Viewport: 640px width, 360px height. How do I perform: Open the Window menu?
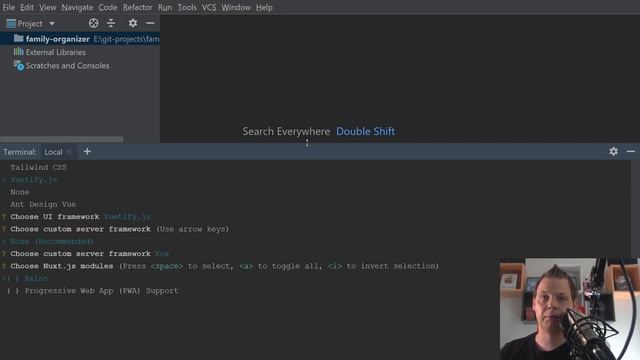(x=236, y=7)
